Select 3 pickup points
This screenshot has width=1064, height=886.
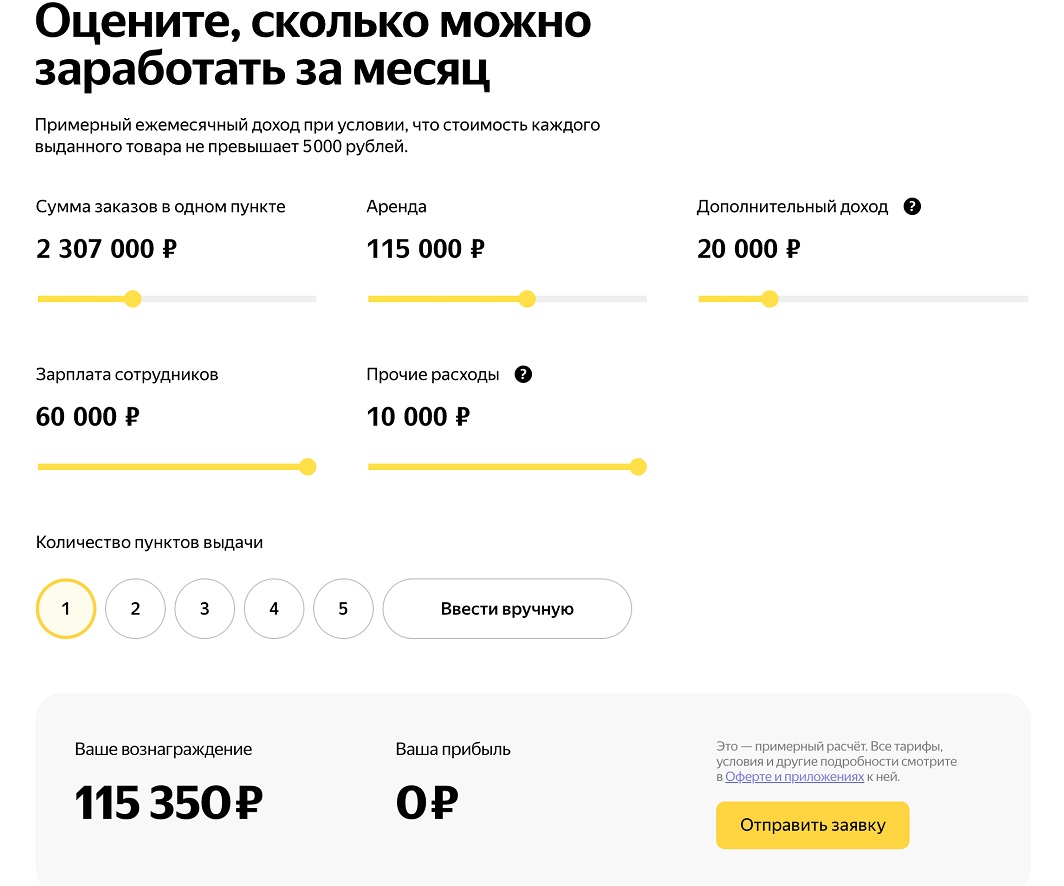[x=204, y=608]
